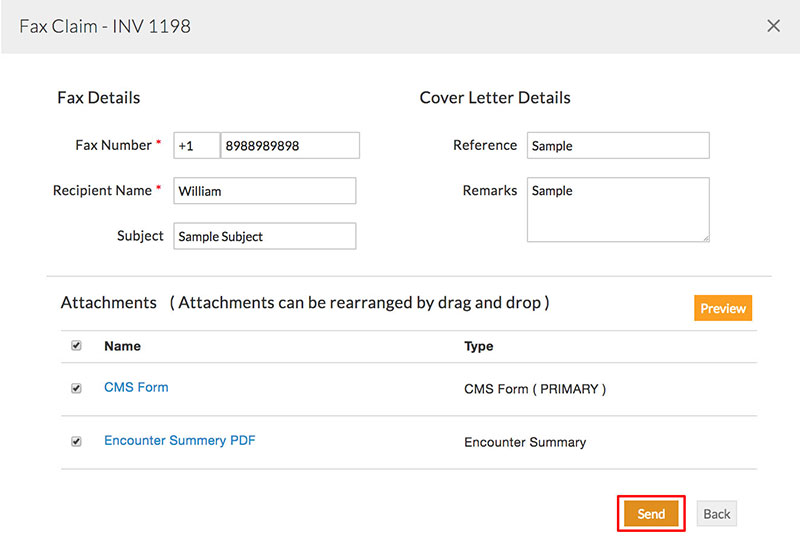Uncheck the CMS Form attachment checkbox
Image resolution: width=800 pixels, height=547 pixels.
click(x=77, y=388)
